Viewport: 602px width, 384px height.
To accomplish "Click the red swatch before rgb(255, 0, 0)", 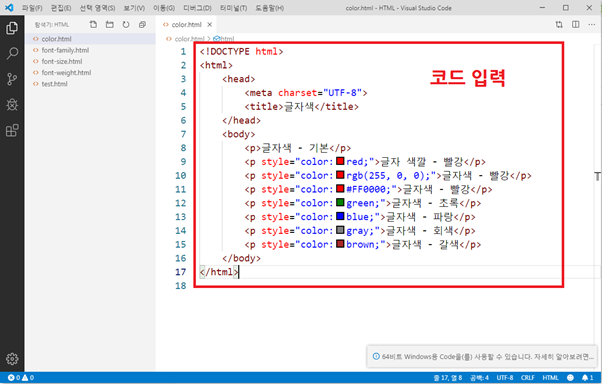I will coord(340,175).
